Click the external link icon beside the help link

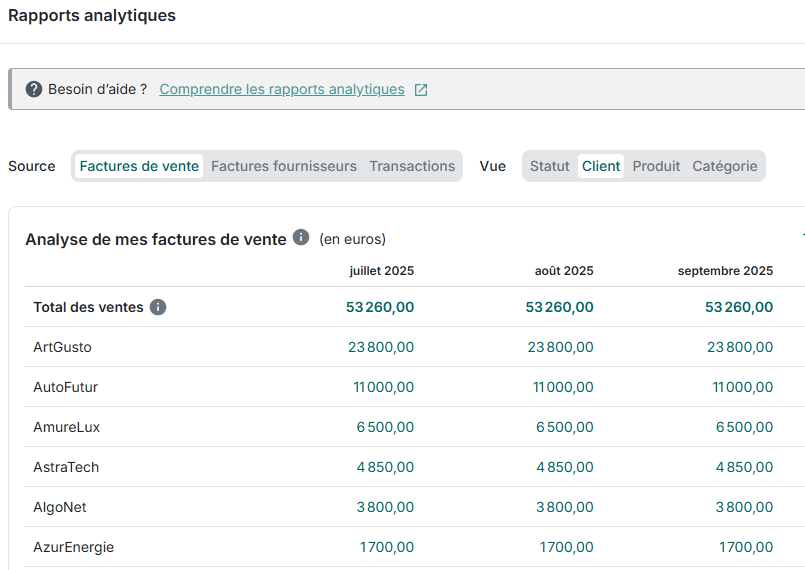click(x=421, y=90)
